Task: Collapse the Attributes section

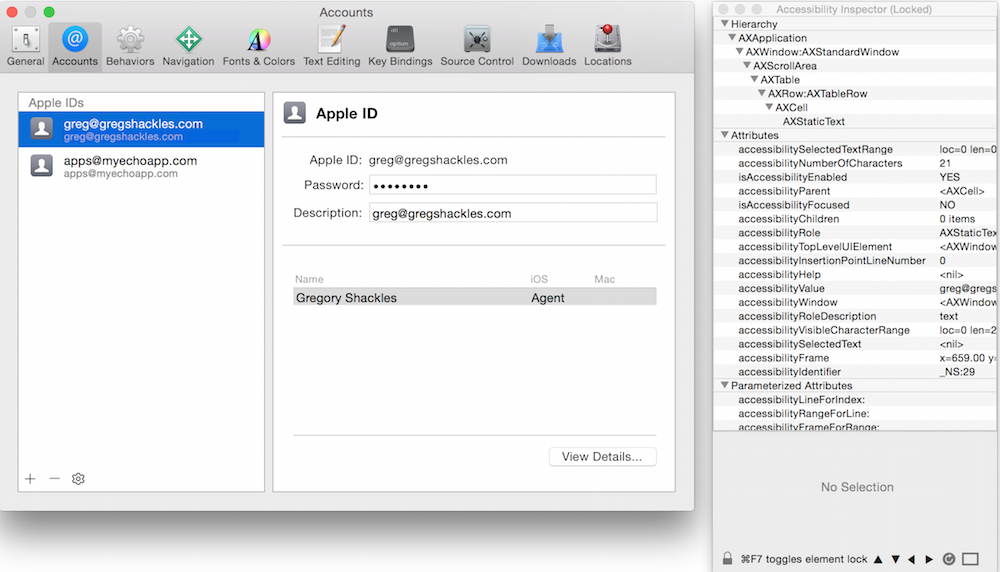Action: pos(724,135)
